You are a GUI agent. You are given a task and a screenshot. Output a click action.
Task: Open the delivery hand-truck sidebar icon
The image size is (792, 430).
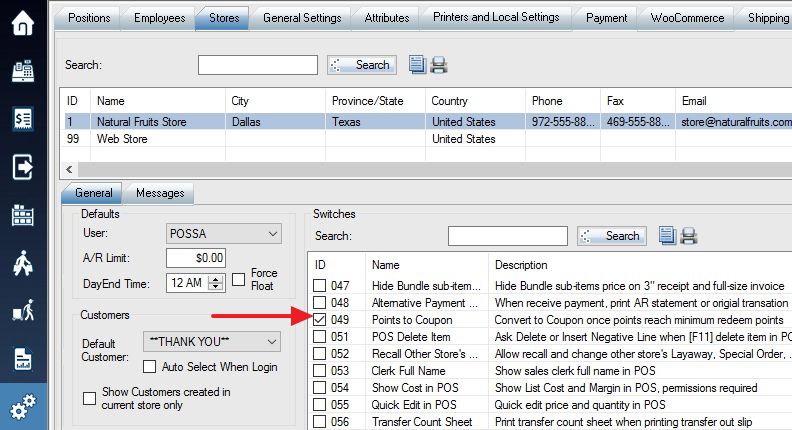click(x=23, y=310)
